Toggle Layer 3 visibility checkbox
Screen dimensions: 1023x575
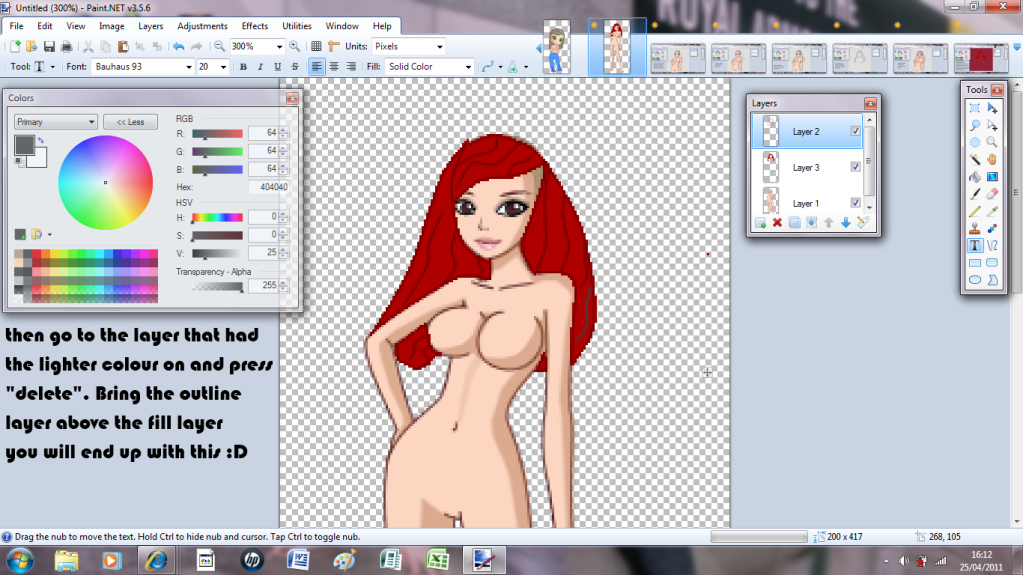tap(855, 167)
